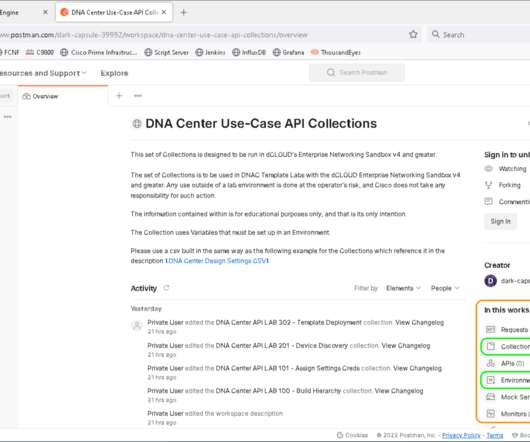
Task: Click DNA Center API LAB 302 collection name
Action: (x=289, y=323)
